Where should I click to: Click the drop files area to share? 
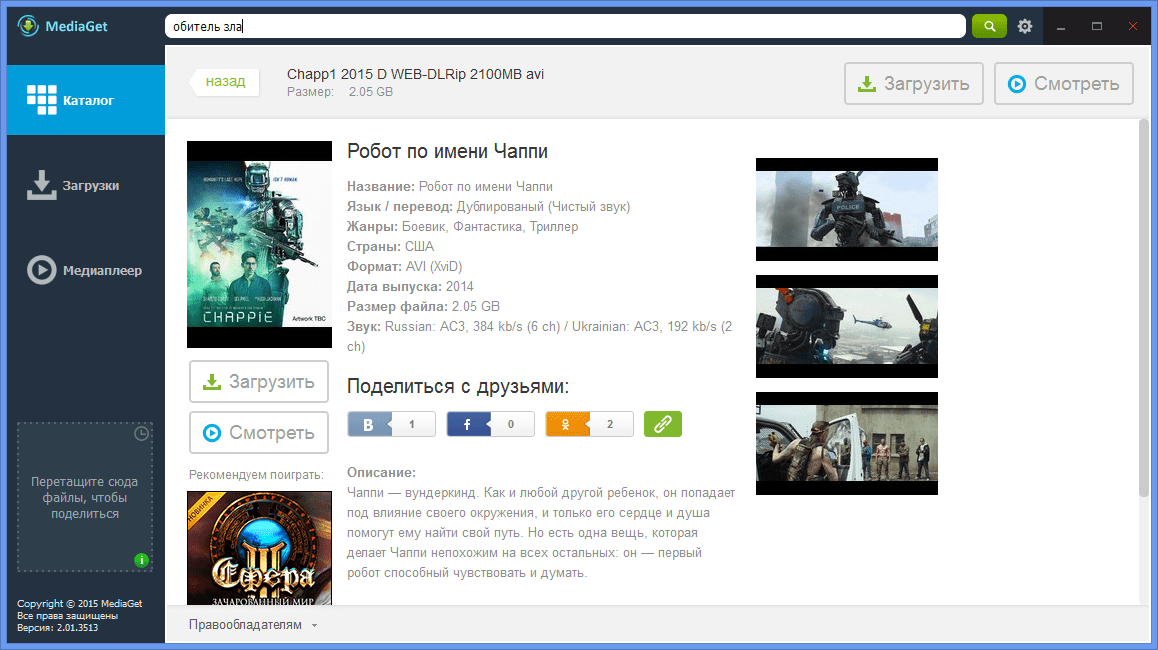(85, 497)
